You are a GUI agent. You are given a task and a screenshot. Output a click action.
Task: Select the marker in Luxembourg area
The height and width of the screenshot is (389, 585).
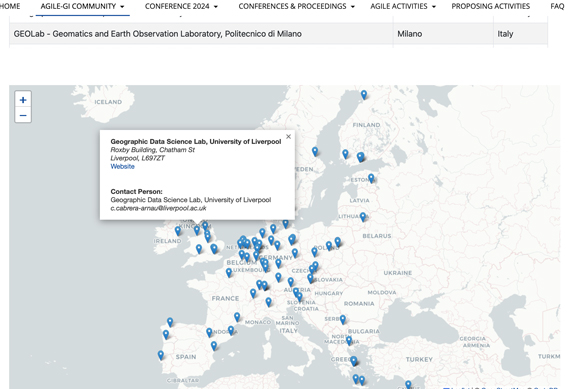point(229,273)
